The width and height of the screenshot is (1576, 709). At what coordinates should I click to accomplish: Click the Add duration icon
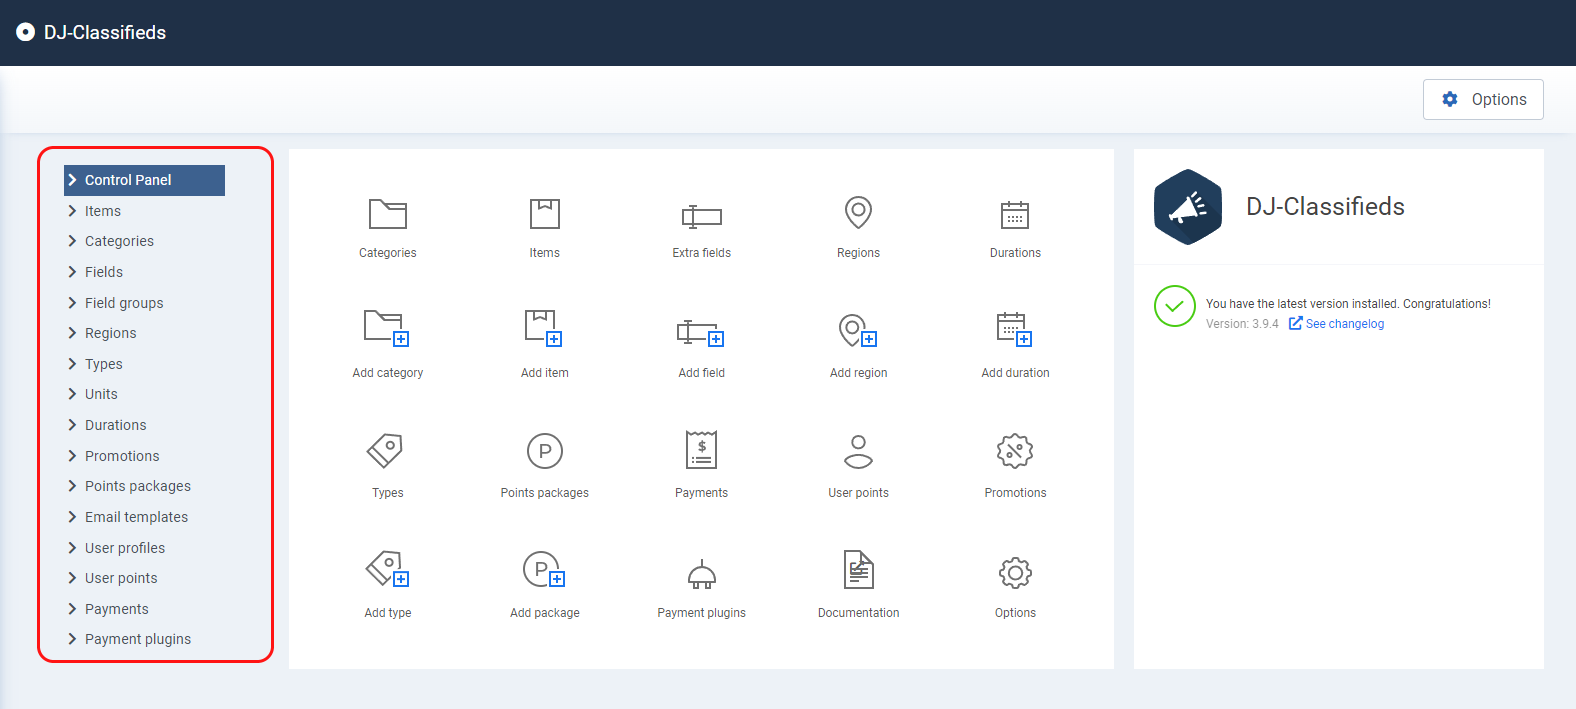pos(1015,328)
